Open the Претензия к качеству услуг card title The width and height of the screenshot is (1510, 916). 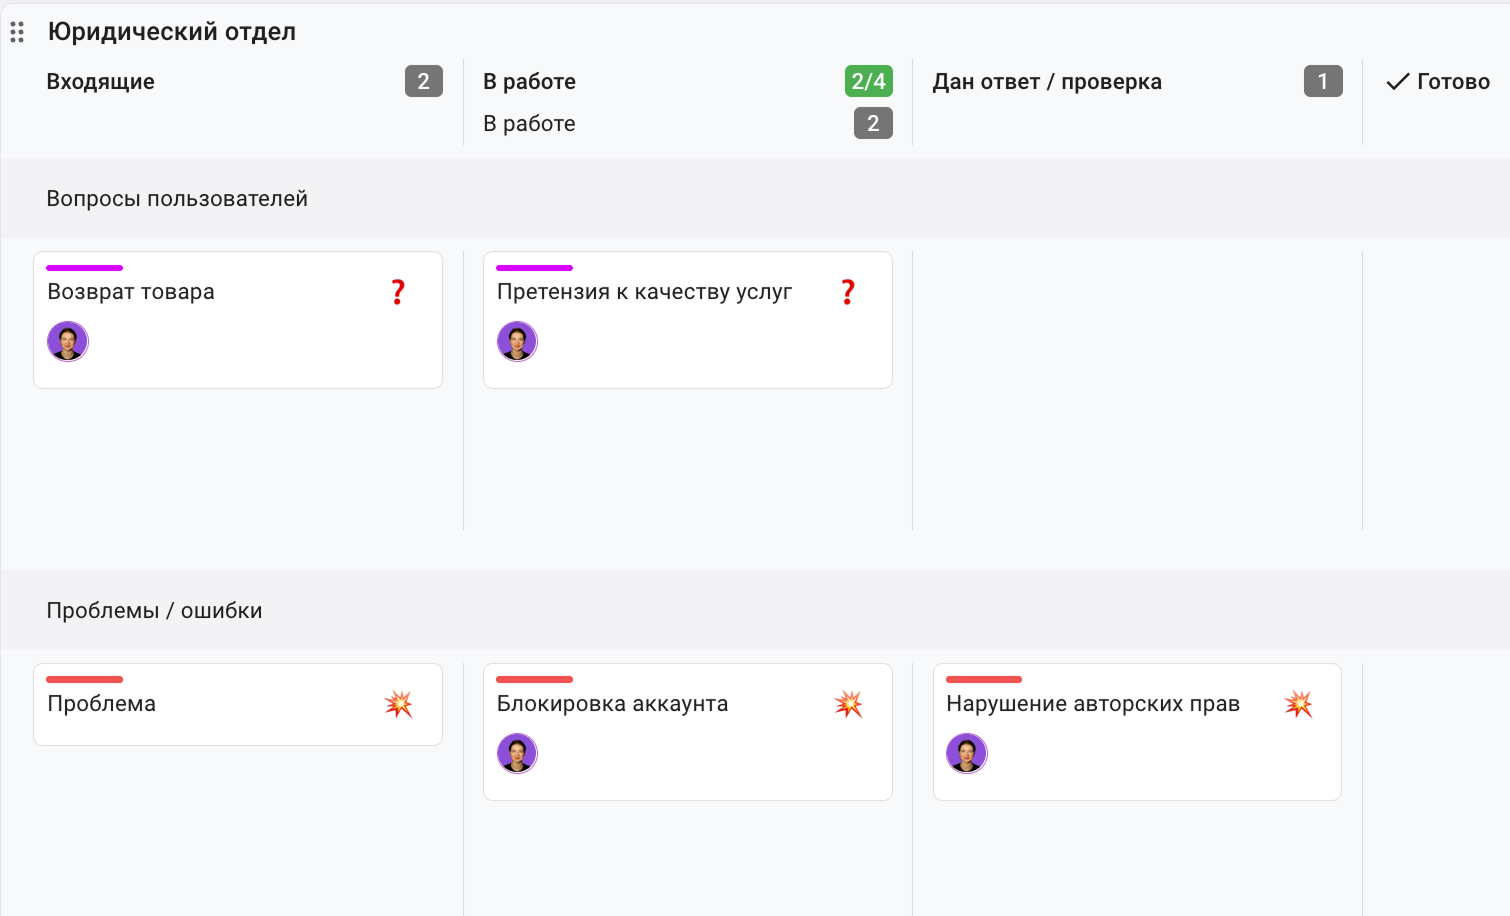(x=644, y=292)
